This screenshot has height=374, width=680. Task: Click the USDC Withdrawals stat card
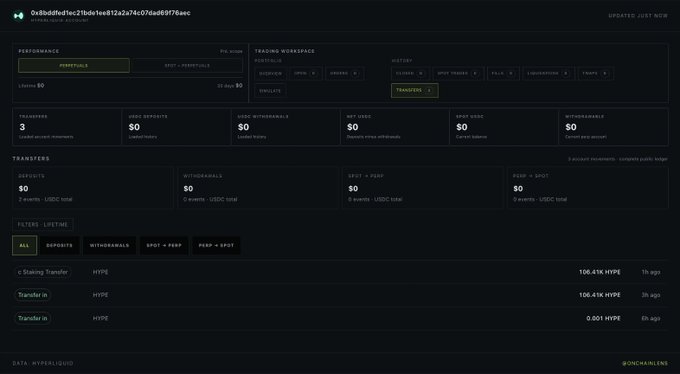coord(286,127)
